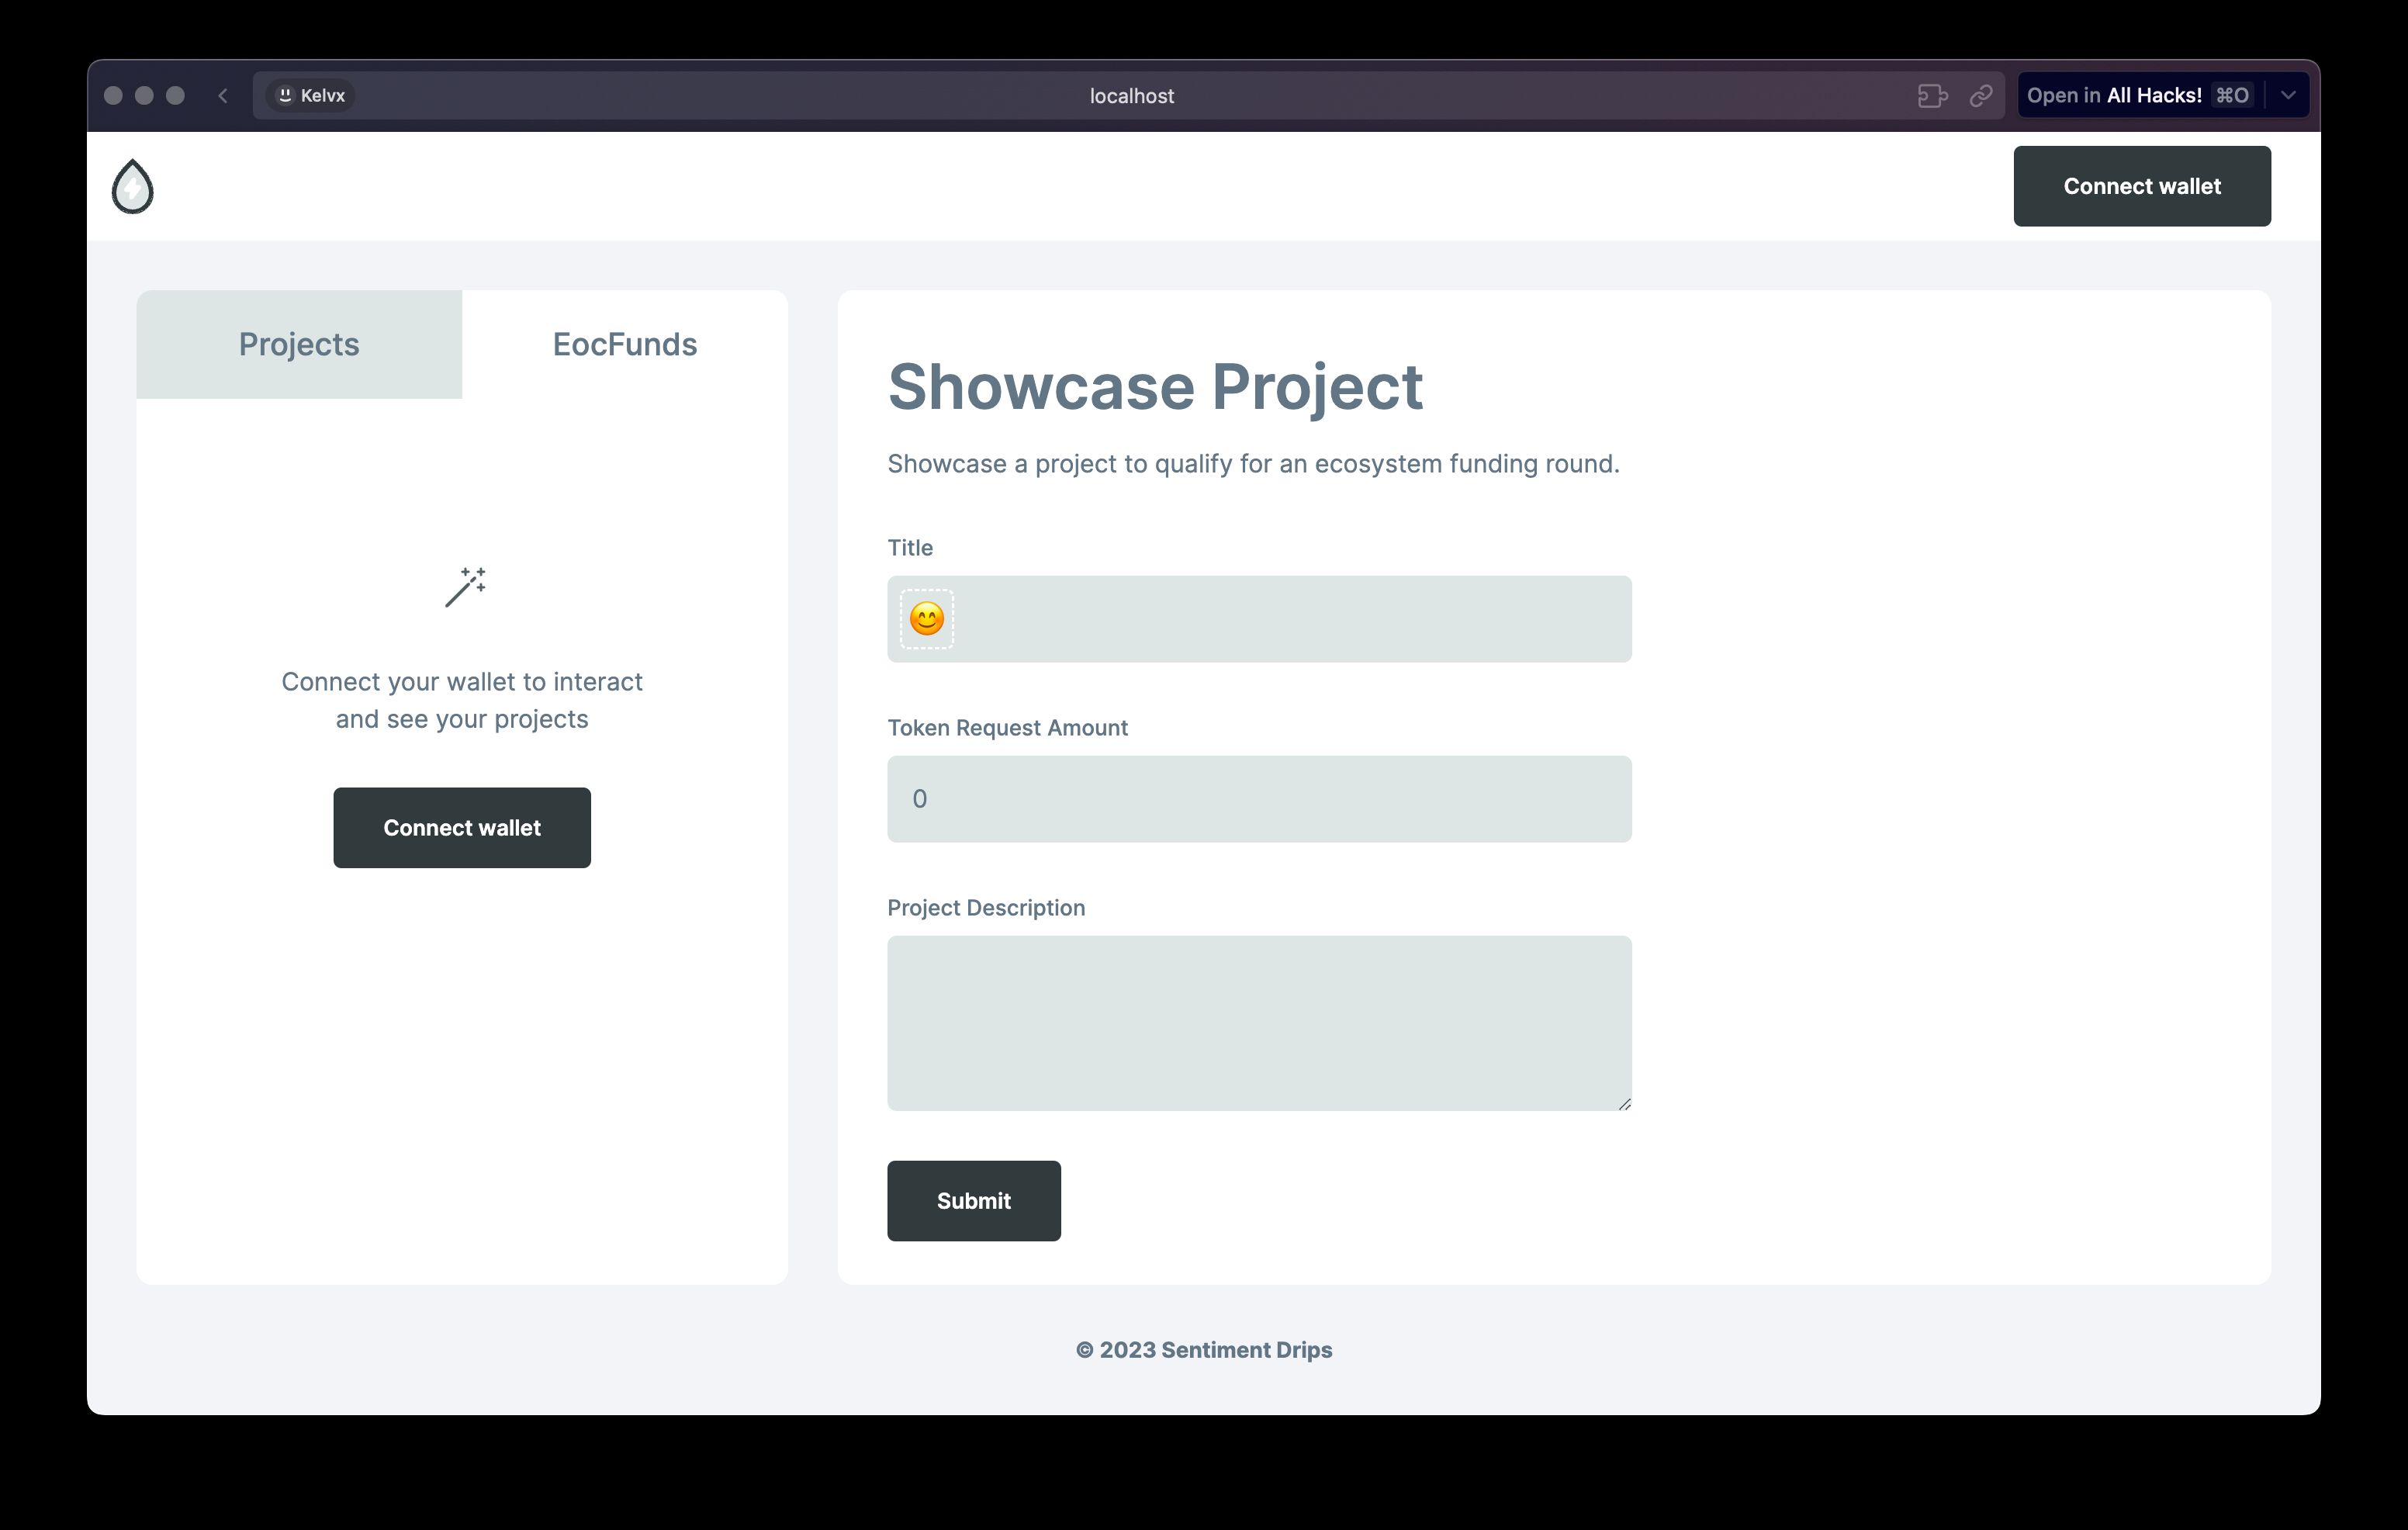The image size is (2408, 1530).
Task: Click the magic wand icon
Action: click(465, 587)
